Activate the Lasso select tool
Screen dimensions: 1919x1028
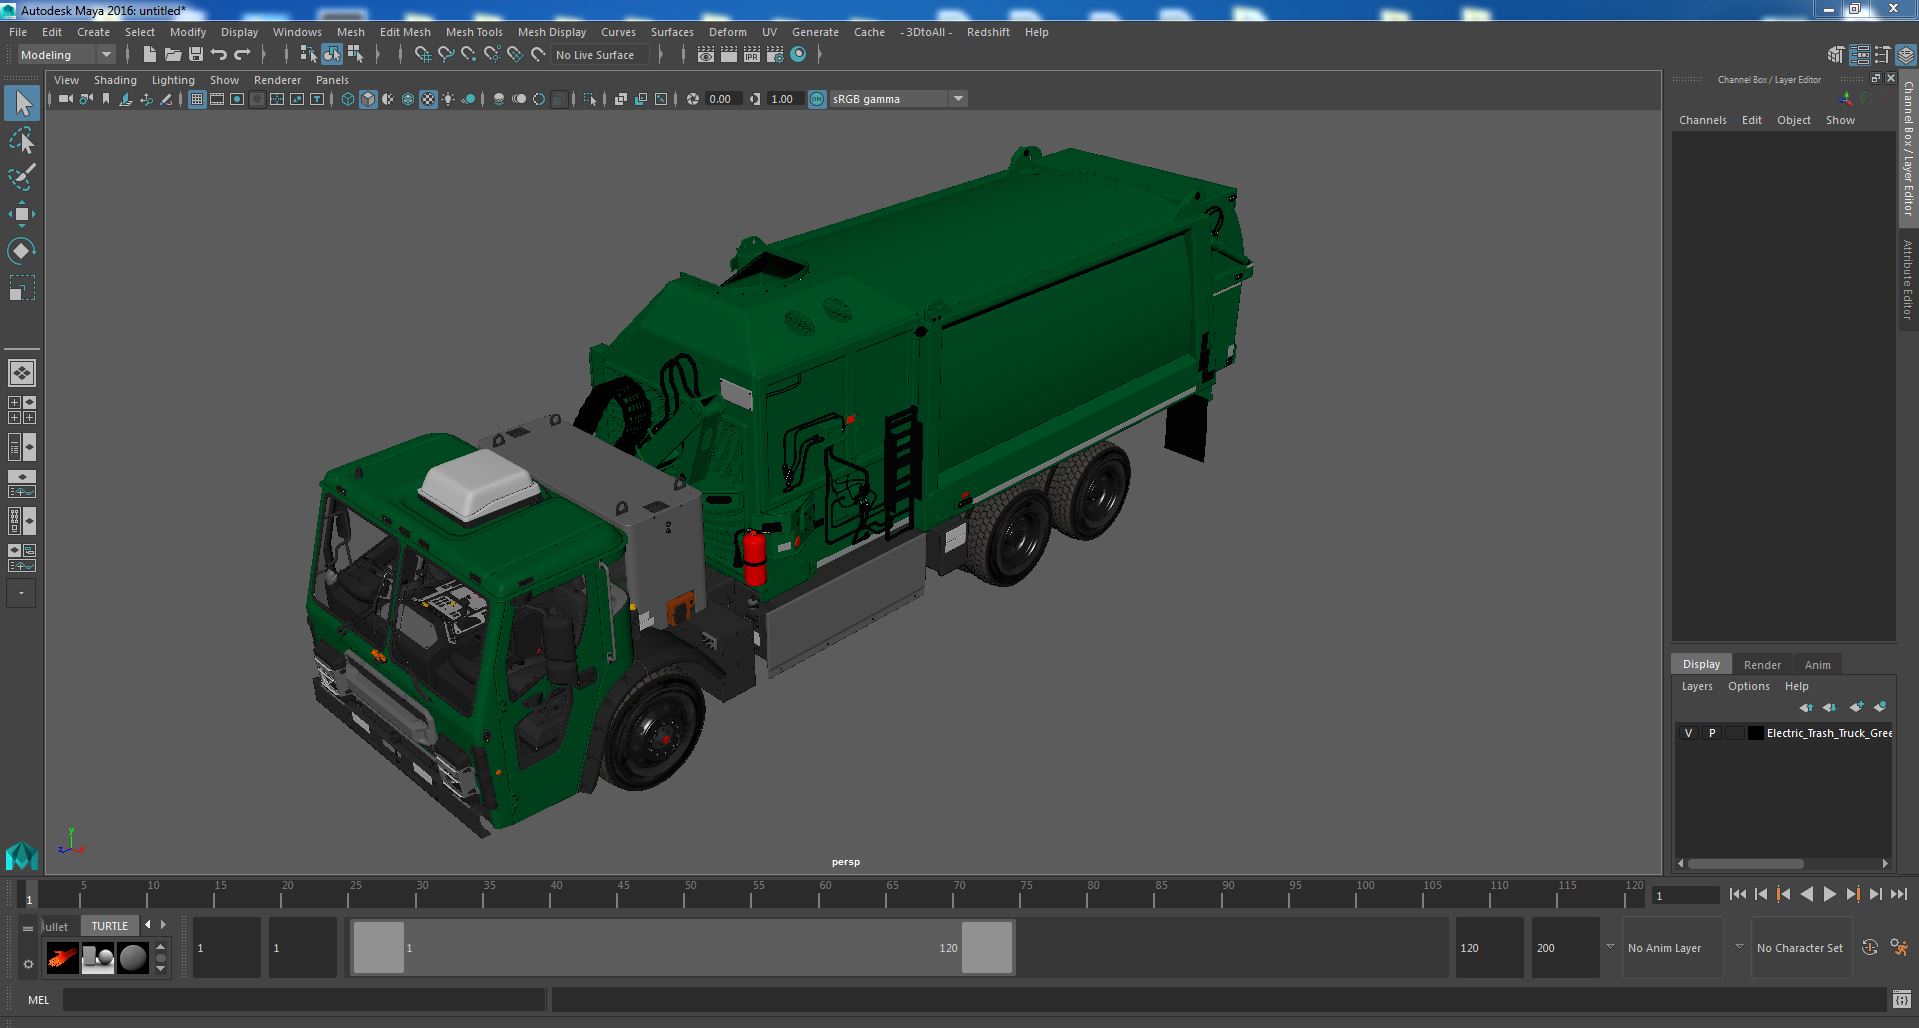click(x=22, y=141)
